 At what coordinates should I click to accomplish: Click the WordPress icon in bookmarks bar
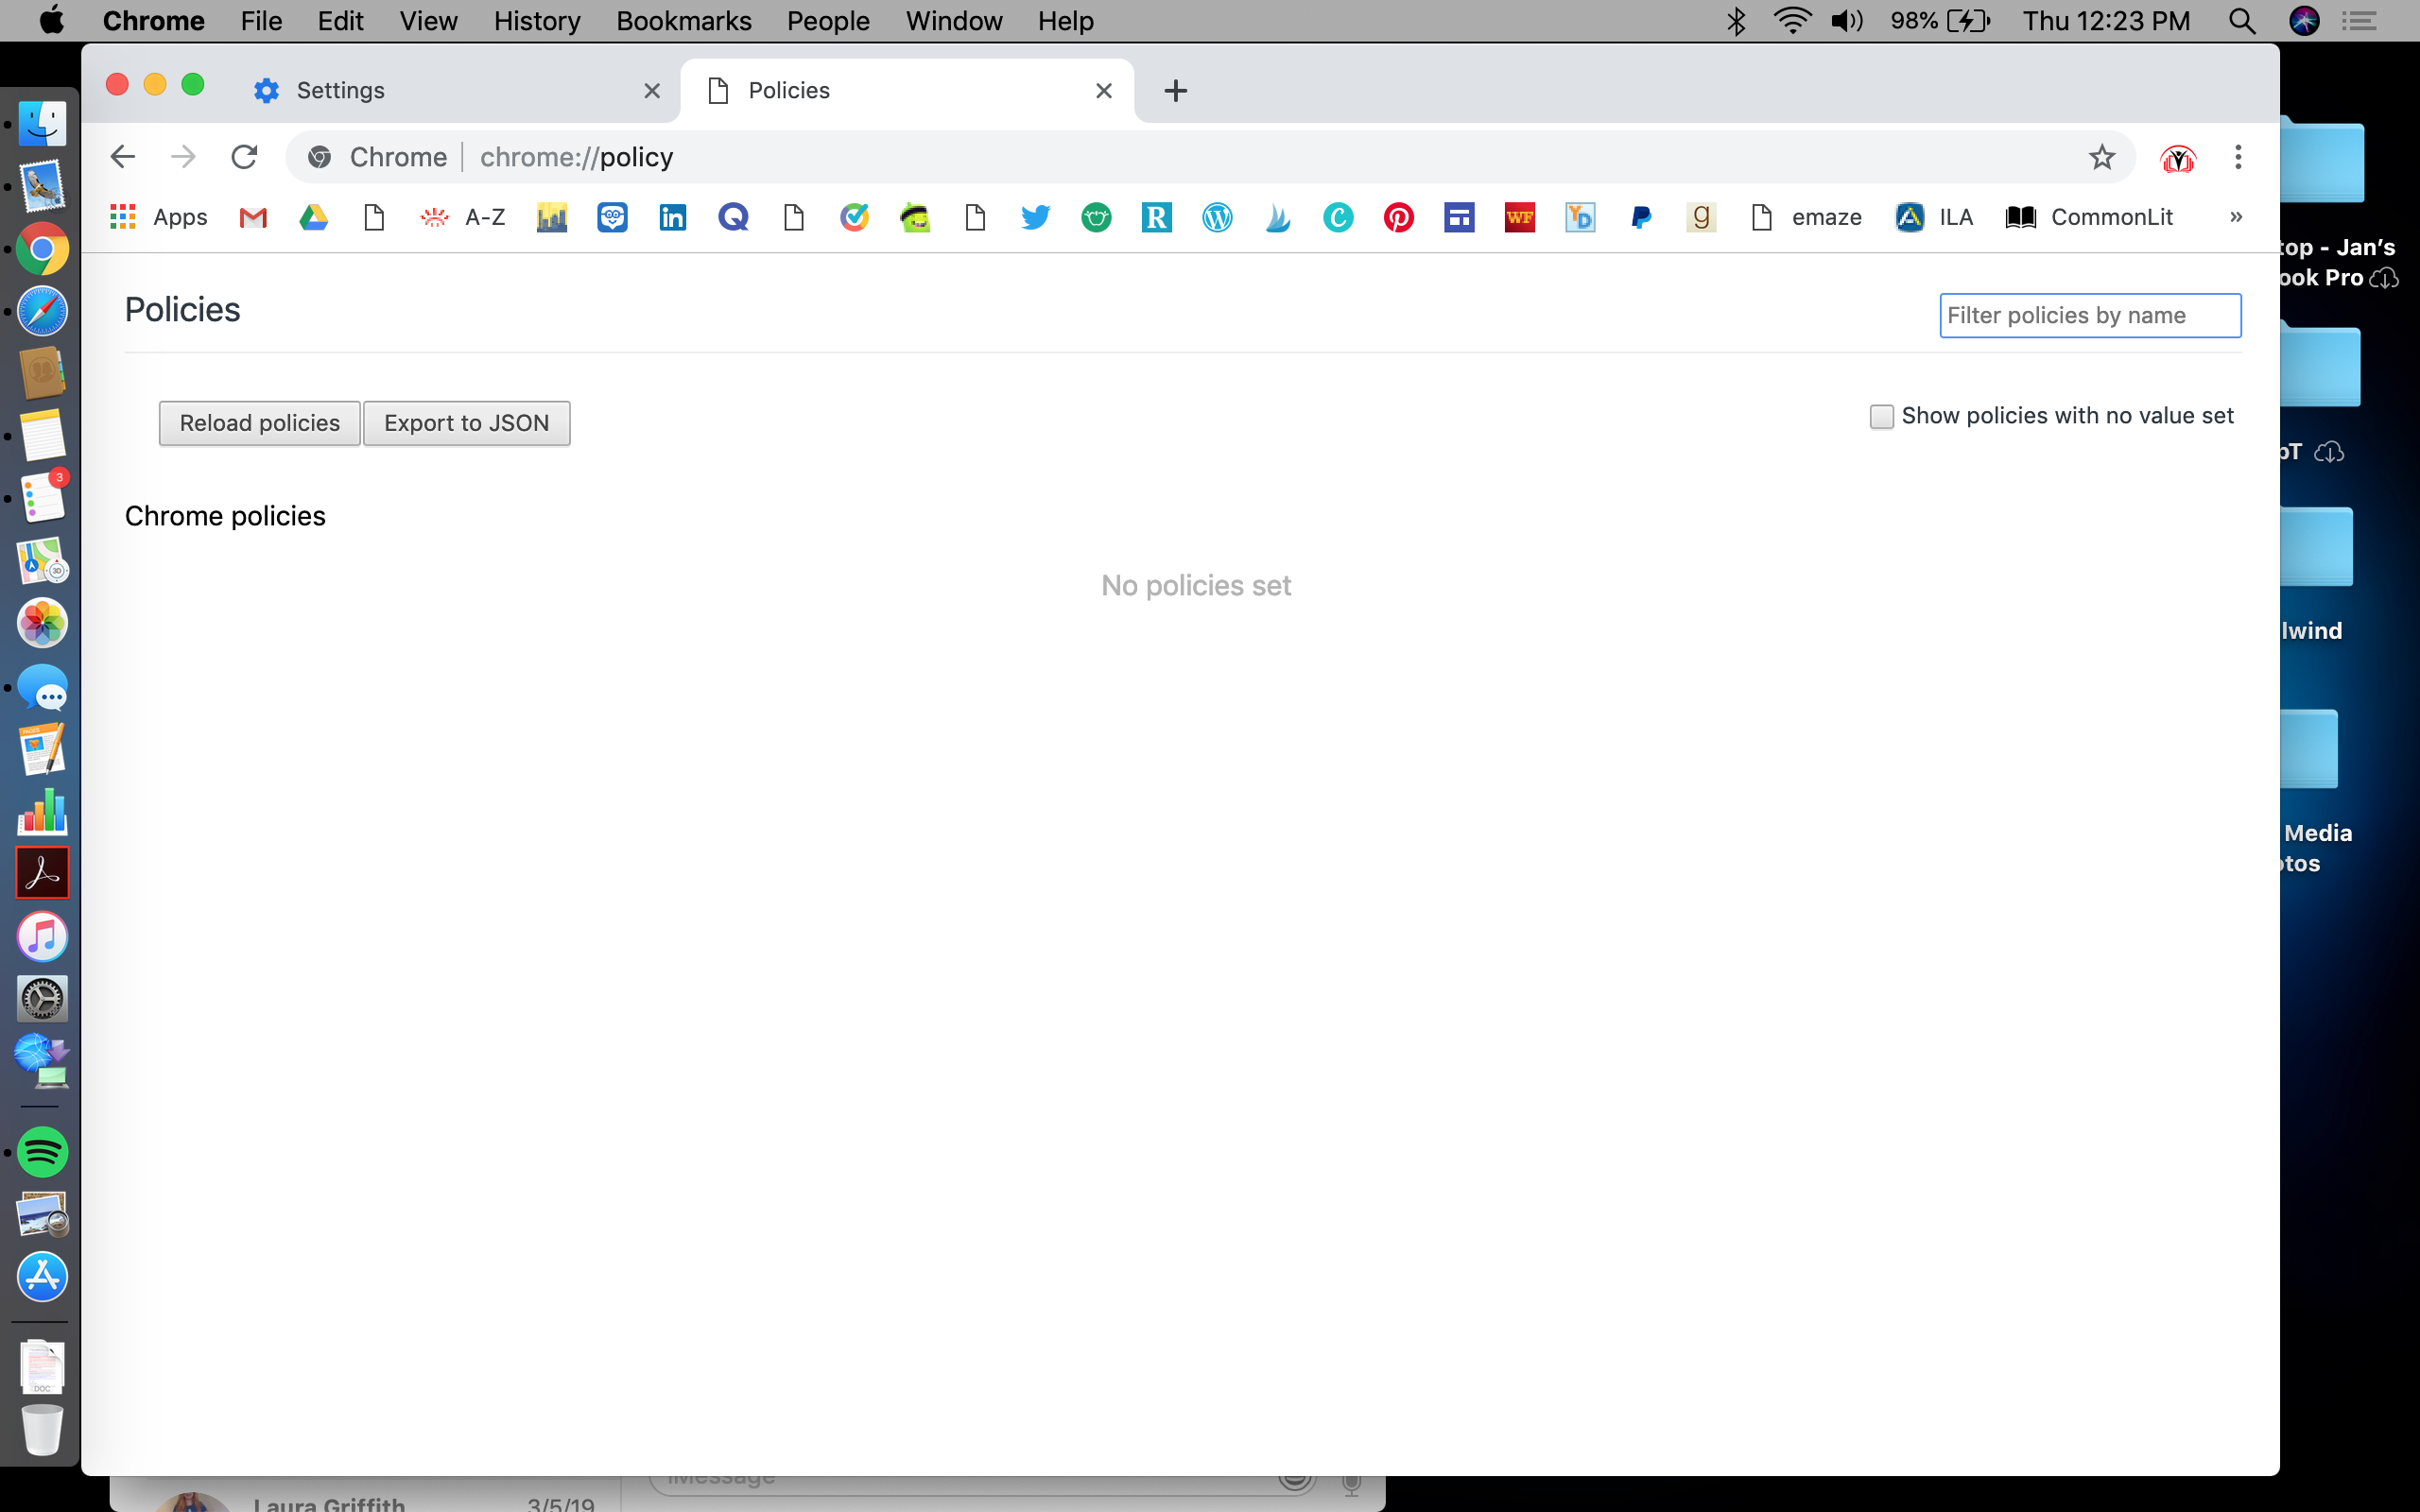[1216, 216]
